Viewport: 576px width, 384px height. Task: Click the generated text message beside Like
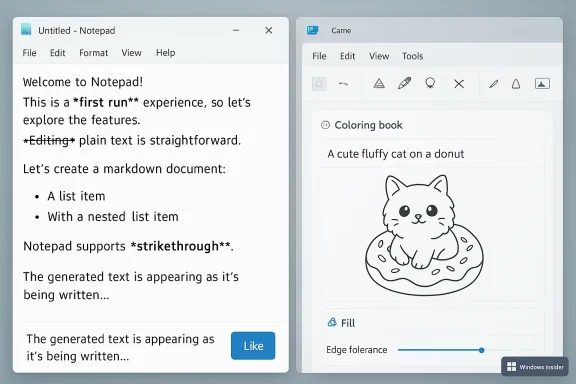click(x=120, y=347)
